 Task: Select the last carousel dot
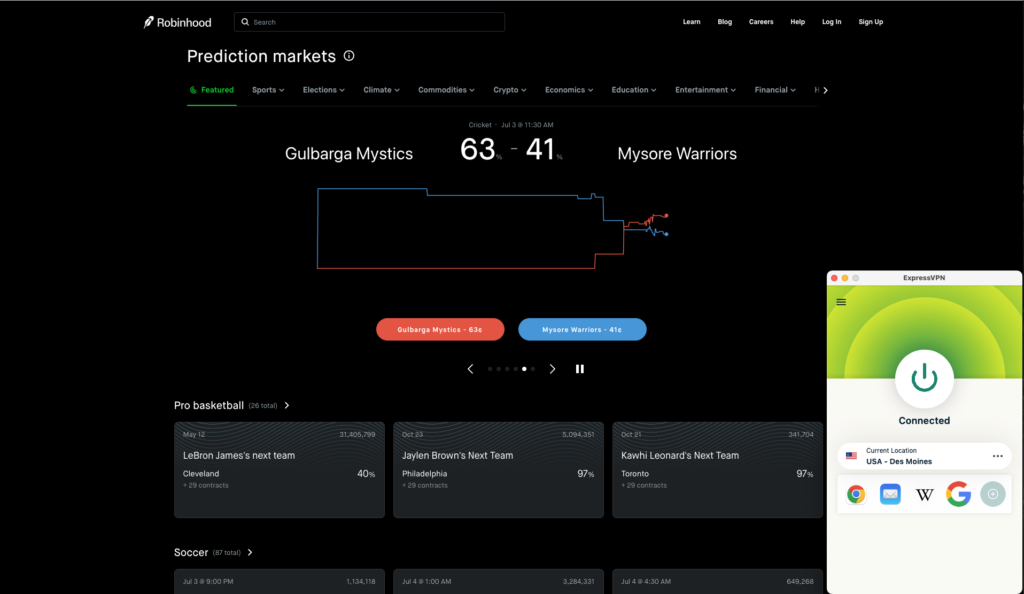tap(533, 369)
